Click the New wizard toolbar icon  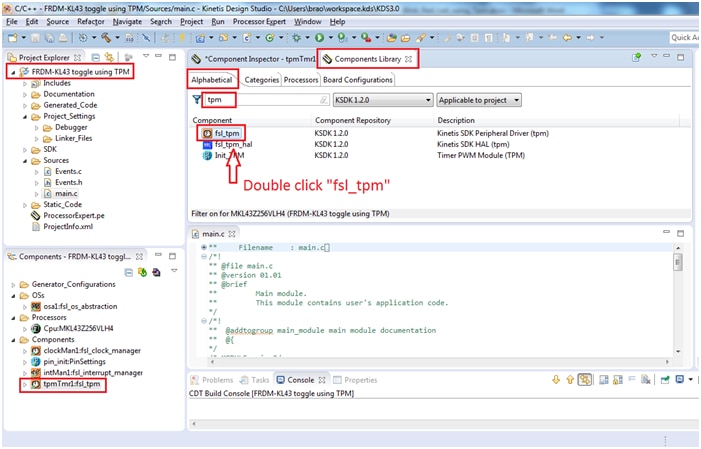click(13, 38)
